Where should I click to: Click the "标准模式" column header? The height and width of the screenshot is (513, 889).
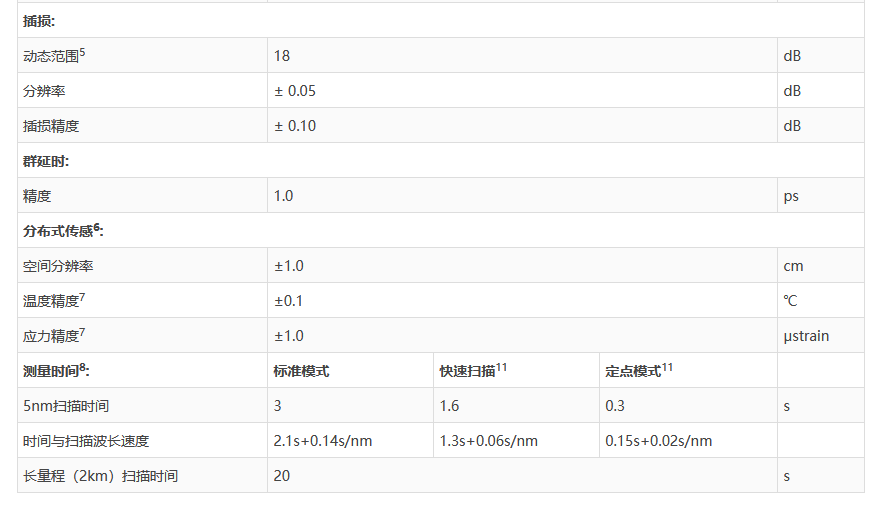point(301,371)
